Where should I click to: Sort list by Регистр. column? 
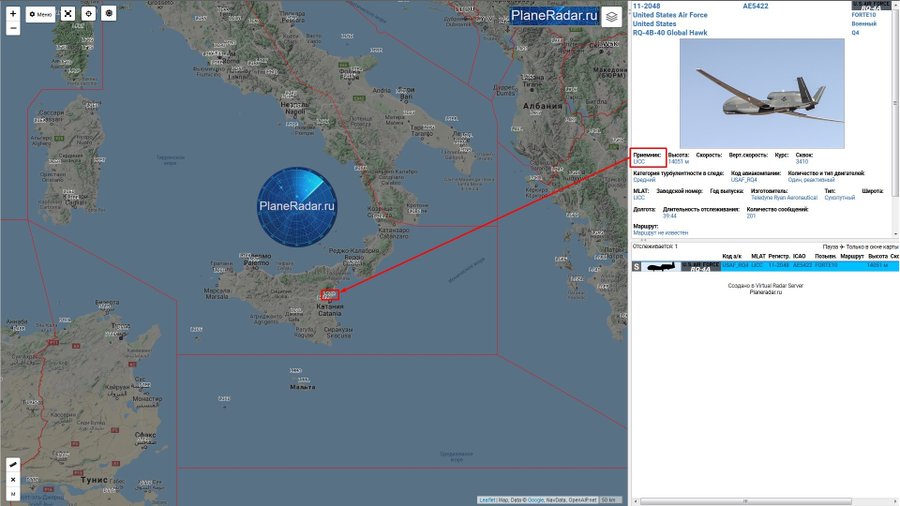(779, 256)
